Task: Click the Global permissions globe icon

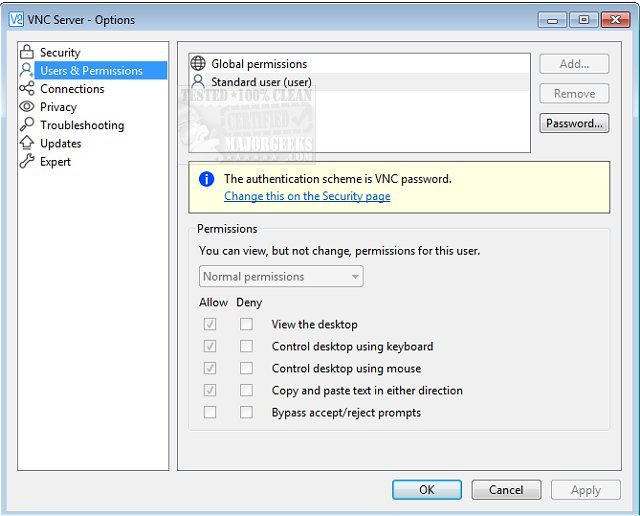Action: 198,64
